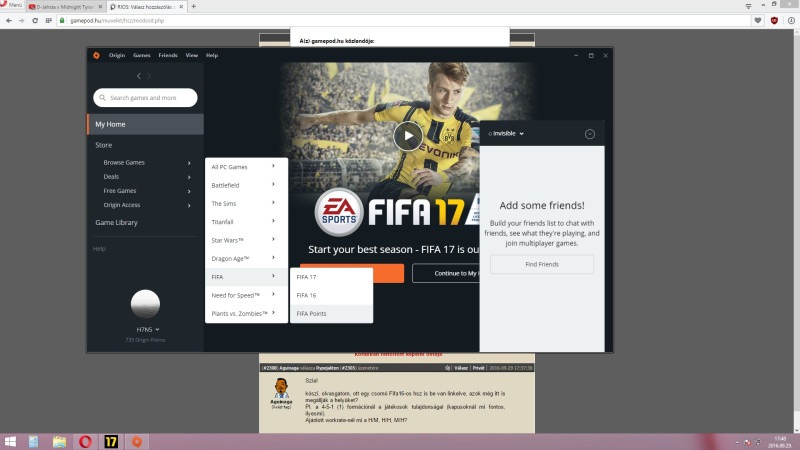Open File Explorer folder taskbar icon
This screenshot has height=450, width=800.
pyautogui.click(x=59, y=441)
